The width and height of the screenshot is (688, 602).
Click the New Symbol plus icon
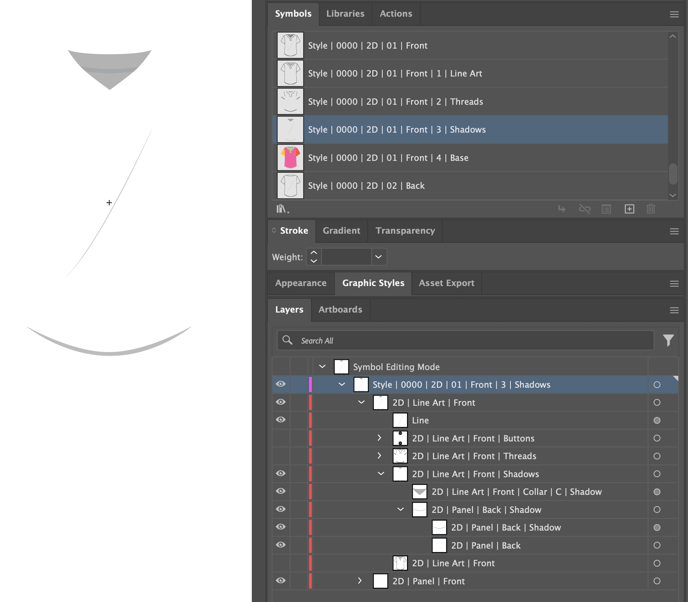[x=629, y=209]
